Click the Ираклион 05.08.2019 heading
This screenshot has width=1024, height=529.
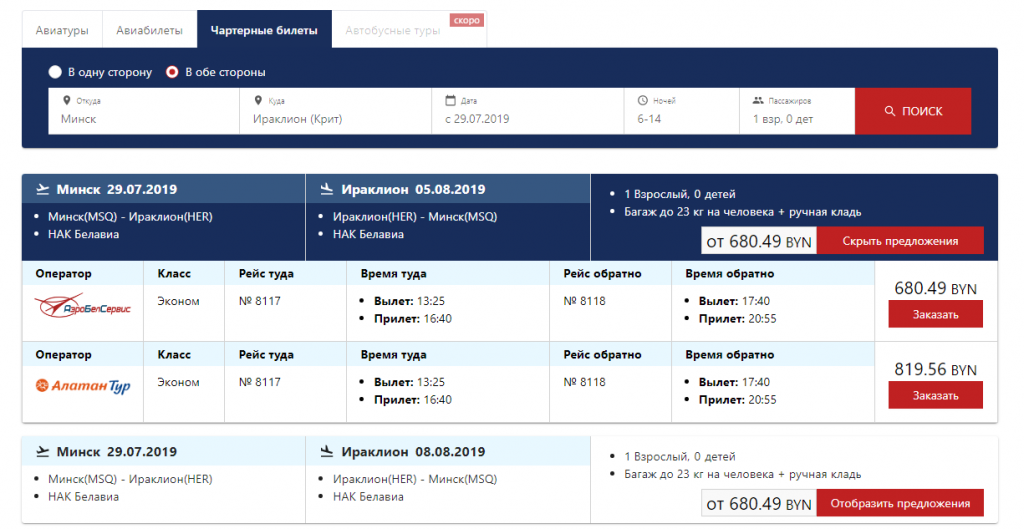tap(413, 189)
